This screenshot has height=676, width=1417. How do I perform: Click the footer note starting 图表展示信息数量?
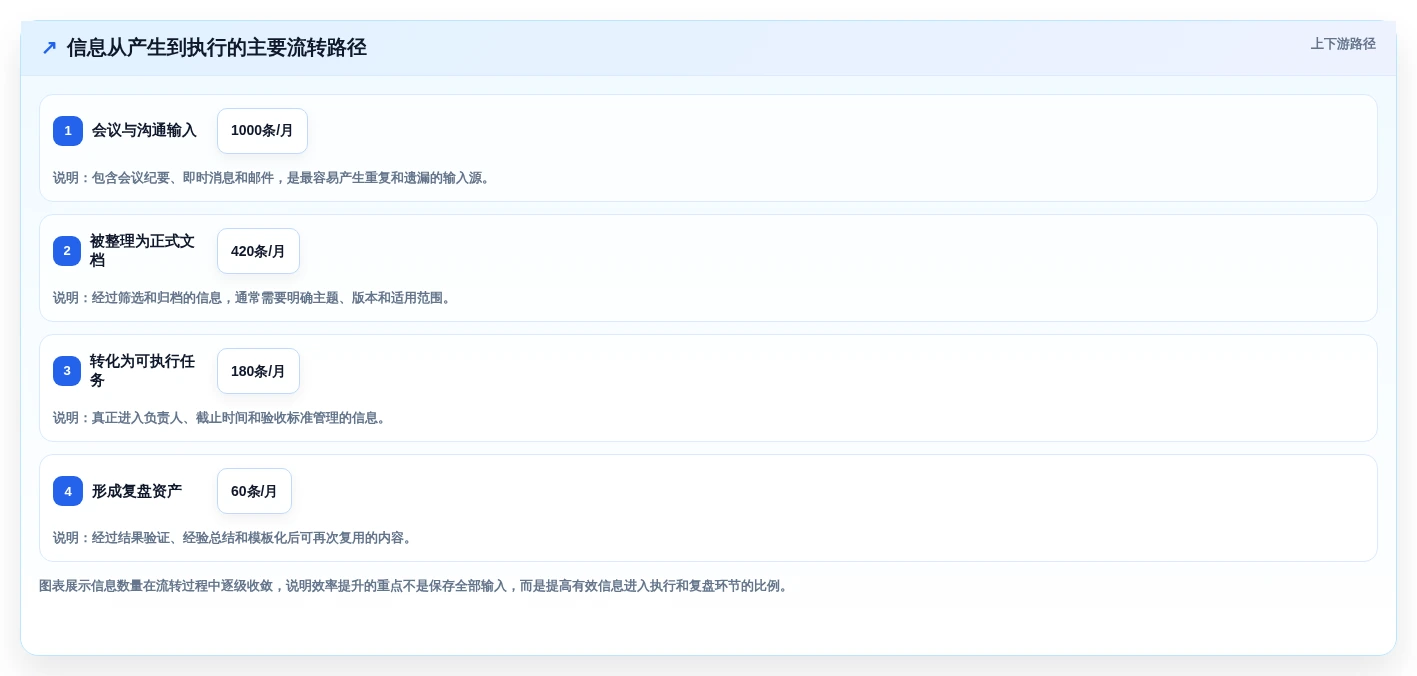(x=415, y=586)
